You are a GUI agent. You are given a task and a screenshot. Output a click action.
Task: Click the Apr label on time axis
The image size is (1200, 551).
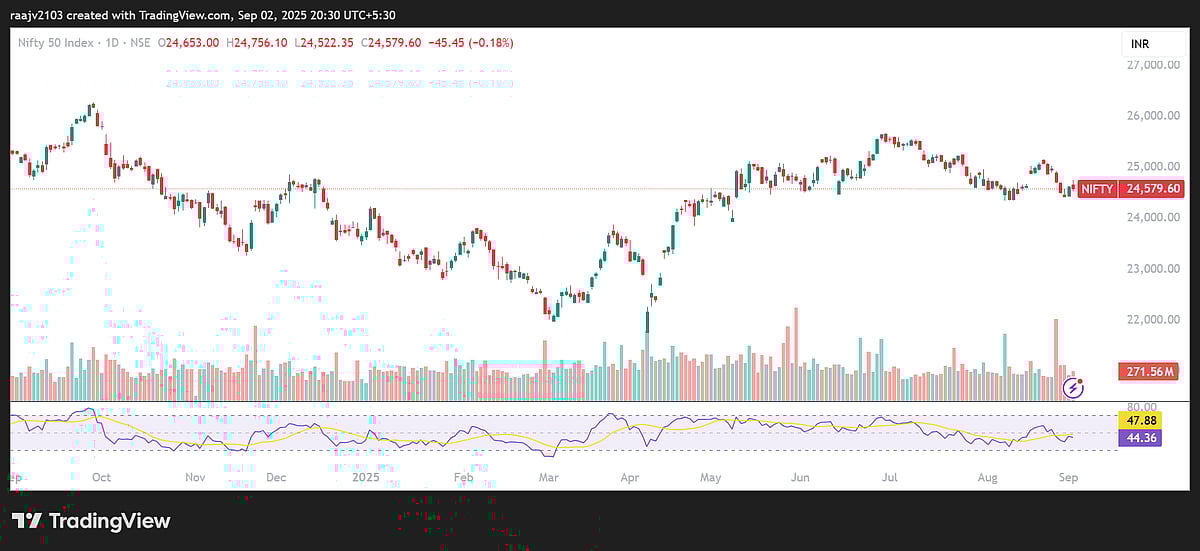pos(629,478)
